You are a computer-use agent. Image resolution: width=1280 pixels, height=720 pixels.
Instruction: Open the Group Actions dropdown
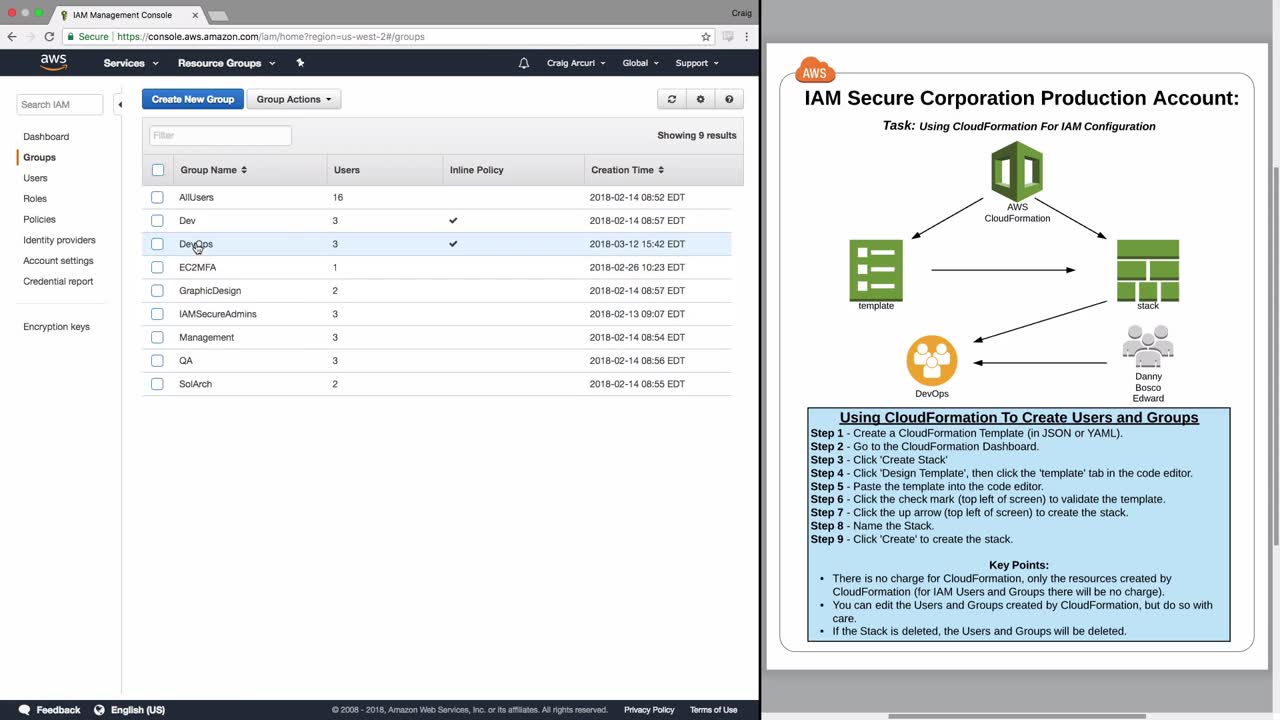(x=294, y=99)
